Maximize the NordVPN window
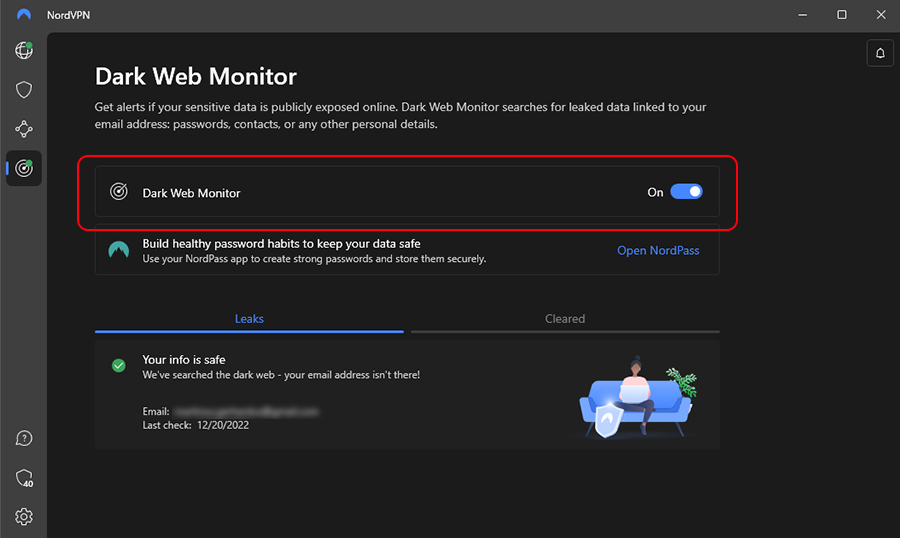 [x=841, y=15]
